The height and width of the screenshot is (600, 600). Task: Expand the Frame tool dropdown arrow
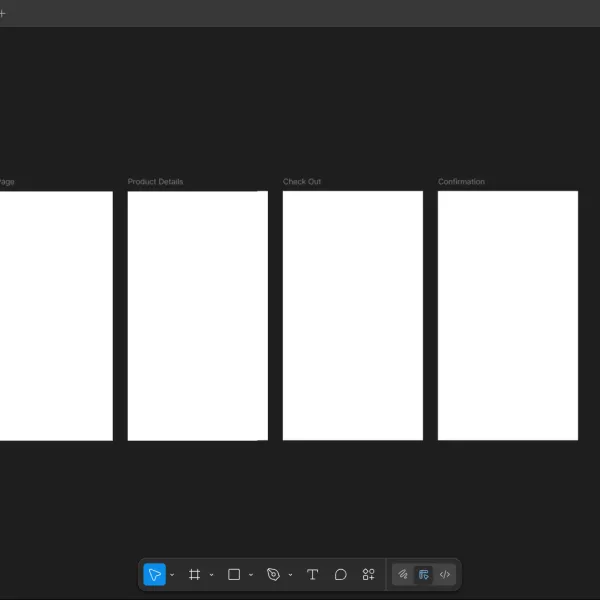(x=212, y=575)
